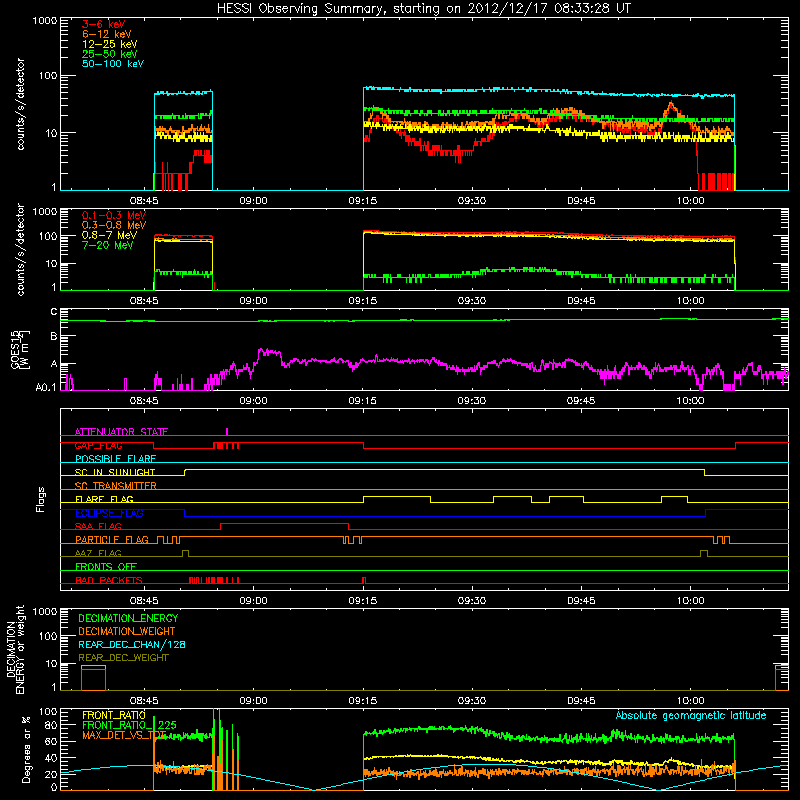
Task: Click counts/s/detector axis title of keV panel
Action: pyautogui.click(x=20, y=104)
